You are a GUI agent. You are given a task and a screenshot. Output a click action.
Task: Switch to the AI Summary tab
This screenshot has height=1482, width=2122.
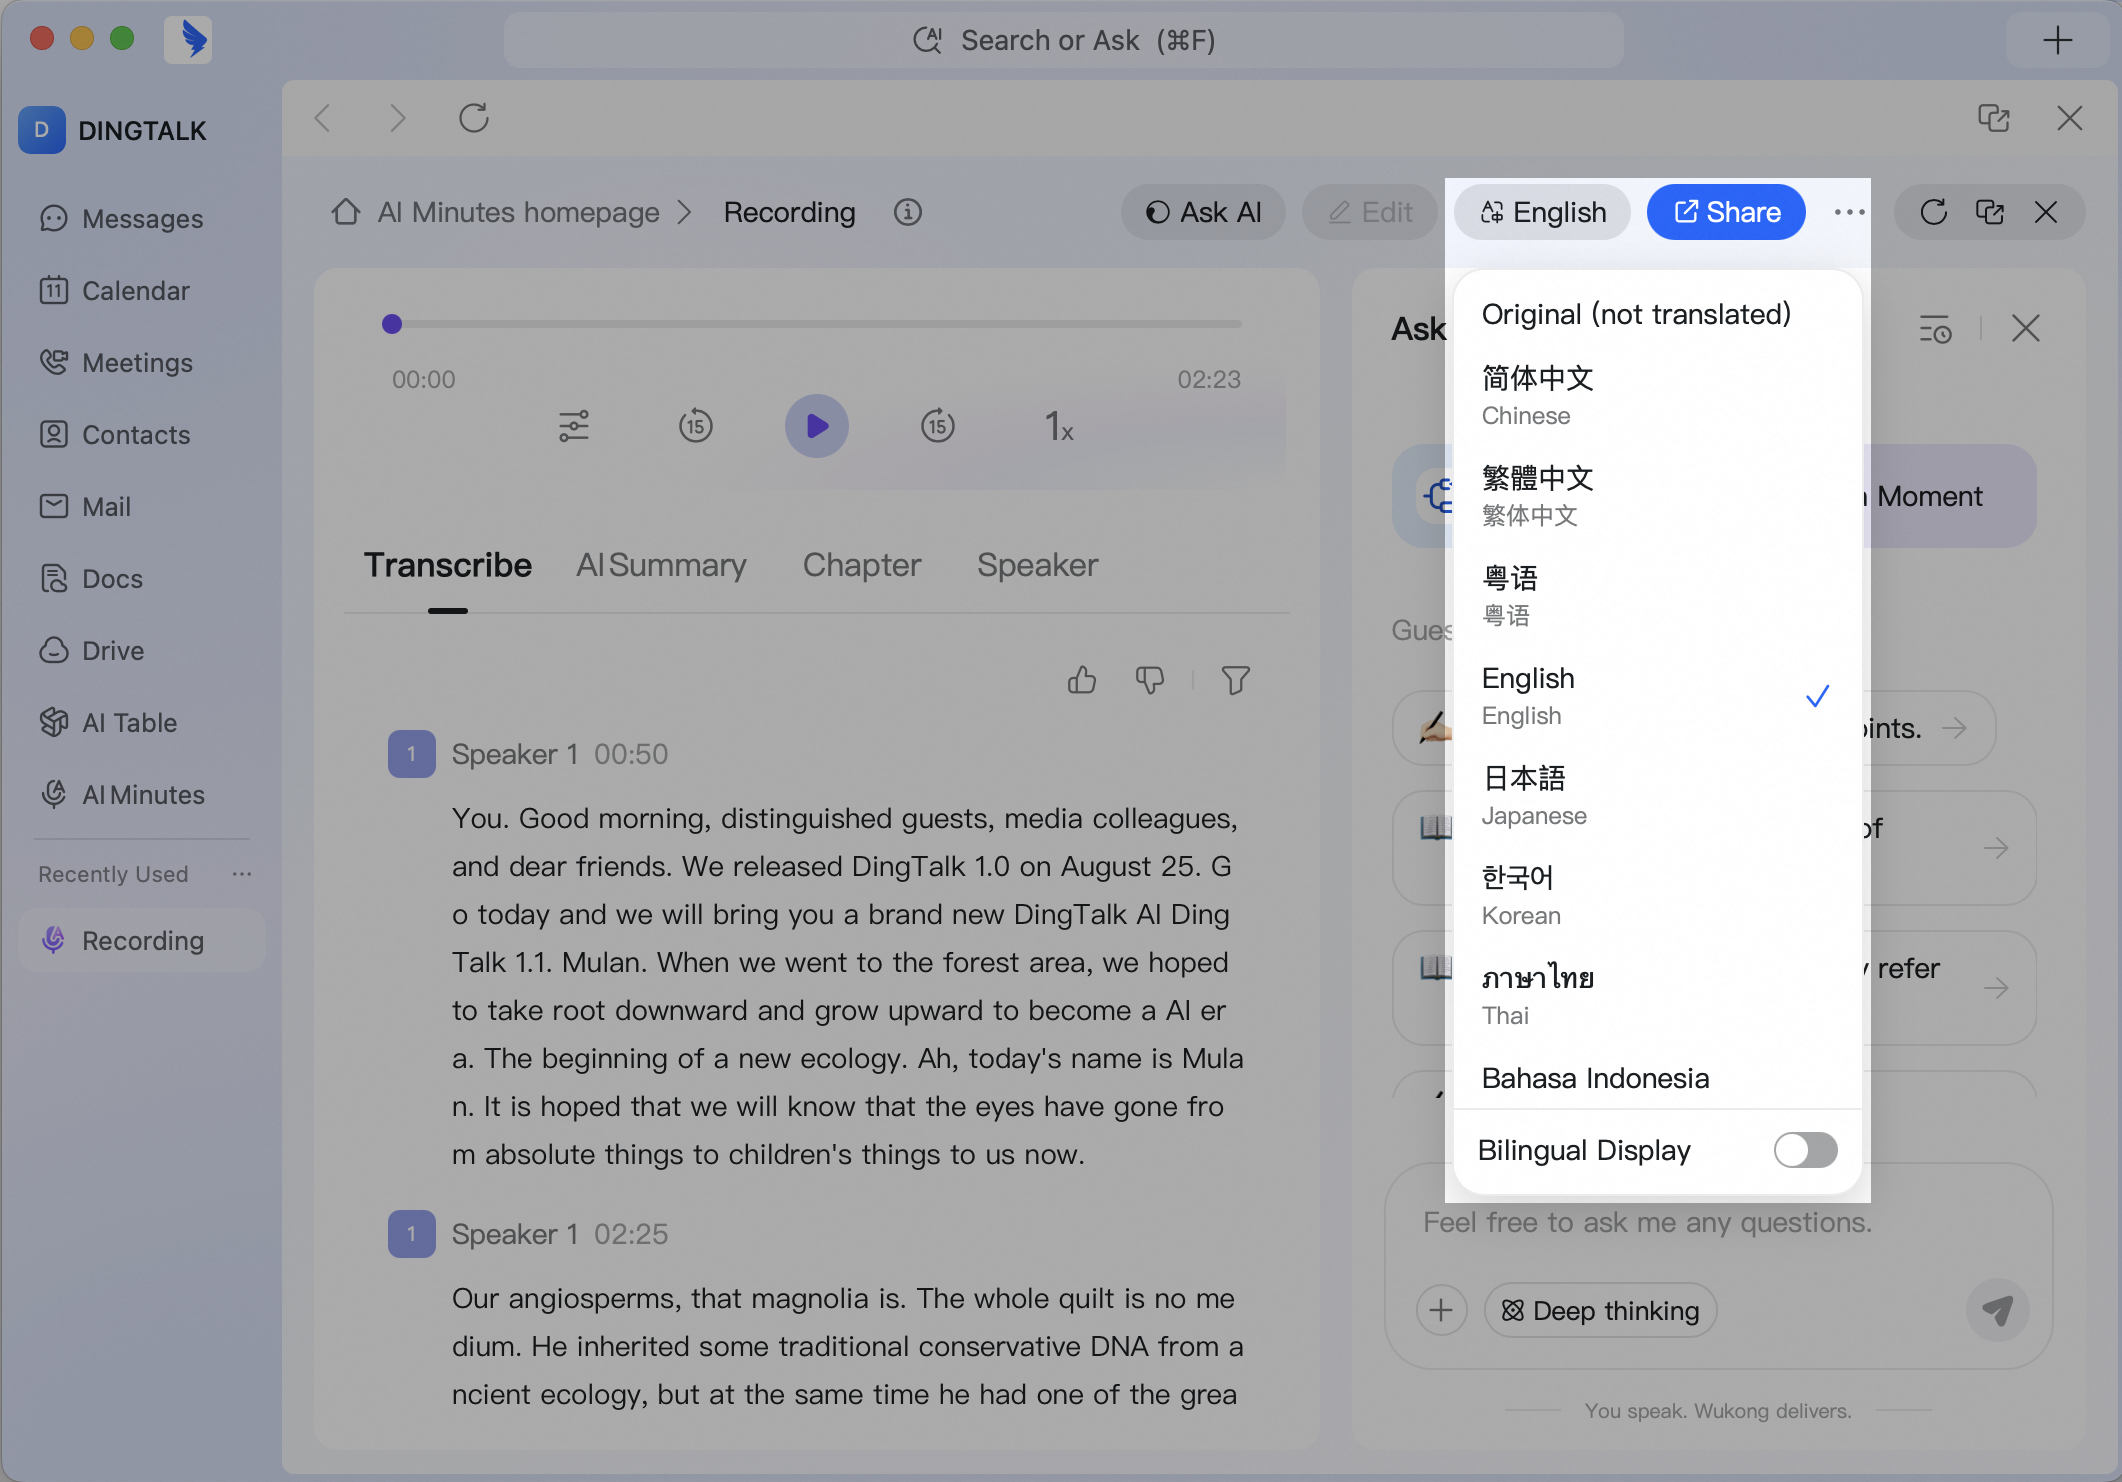coord(661,565)
